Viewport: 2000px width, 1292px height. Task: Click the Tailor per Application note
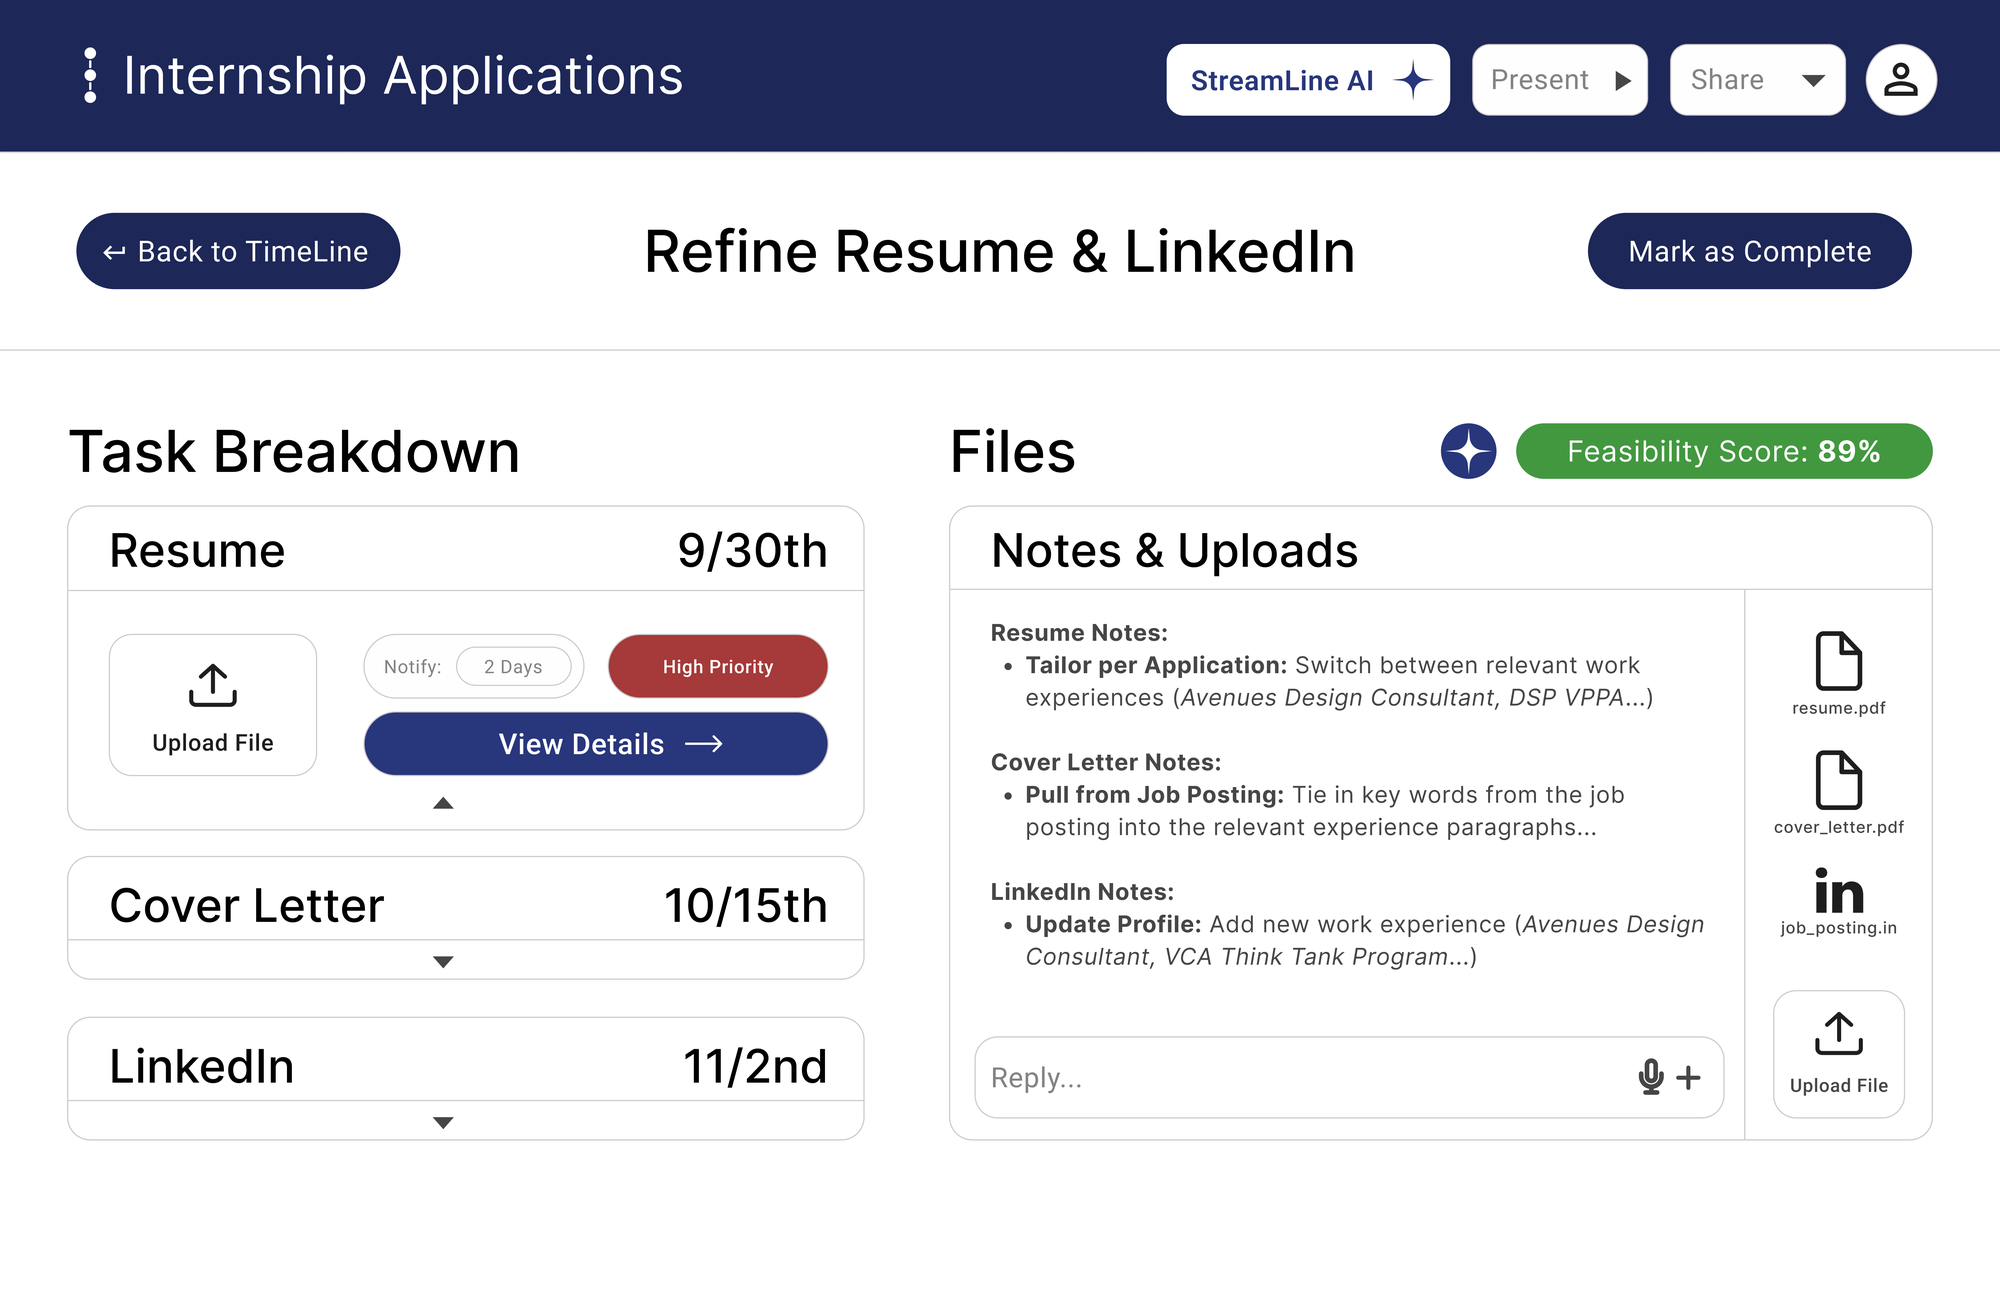(x=1339, y=681)
